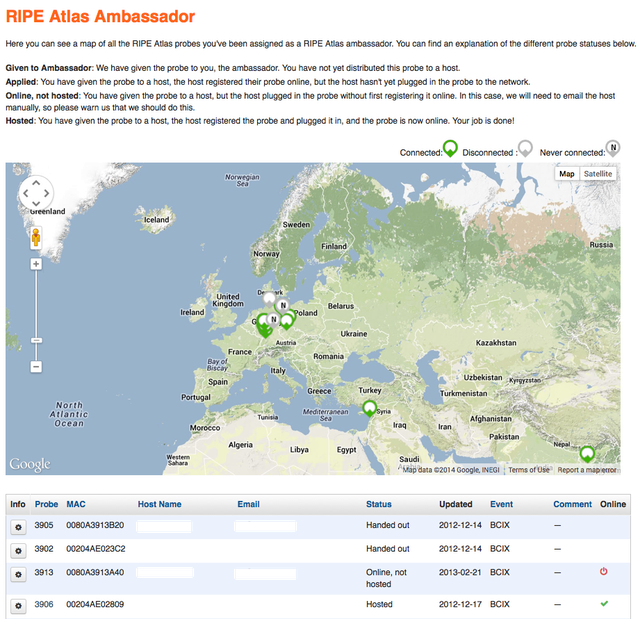Click the Never connected legend icon
Viewport: 640px width, 619px height.
point(613,149)
